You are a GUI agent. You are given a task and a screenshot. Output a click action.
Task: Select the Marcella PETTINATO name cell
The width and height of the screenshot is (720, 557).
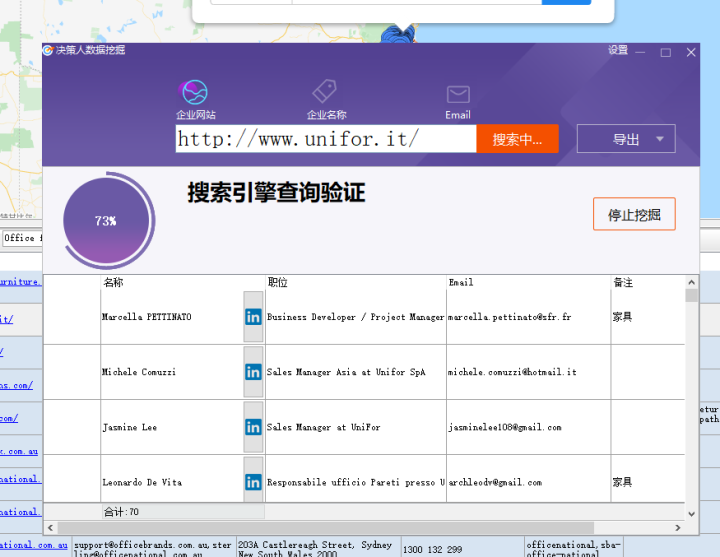(x=172, y=317)
